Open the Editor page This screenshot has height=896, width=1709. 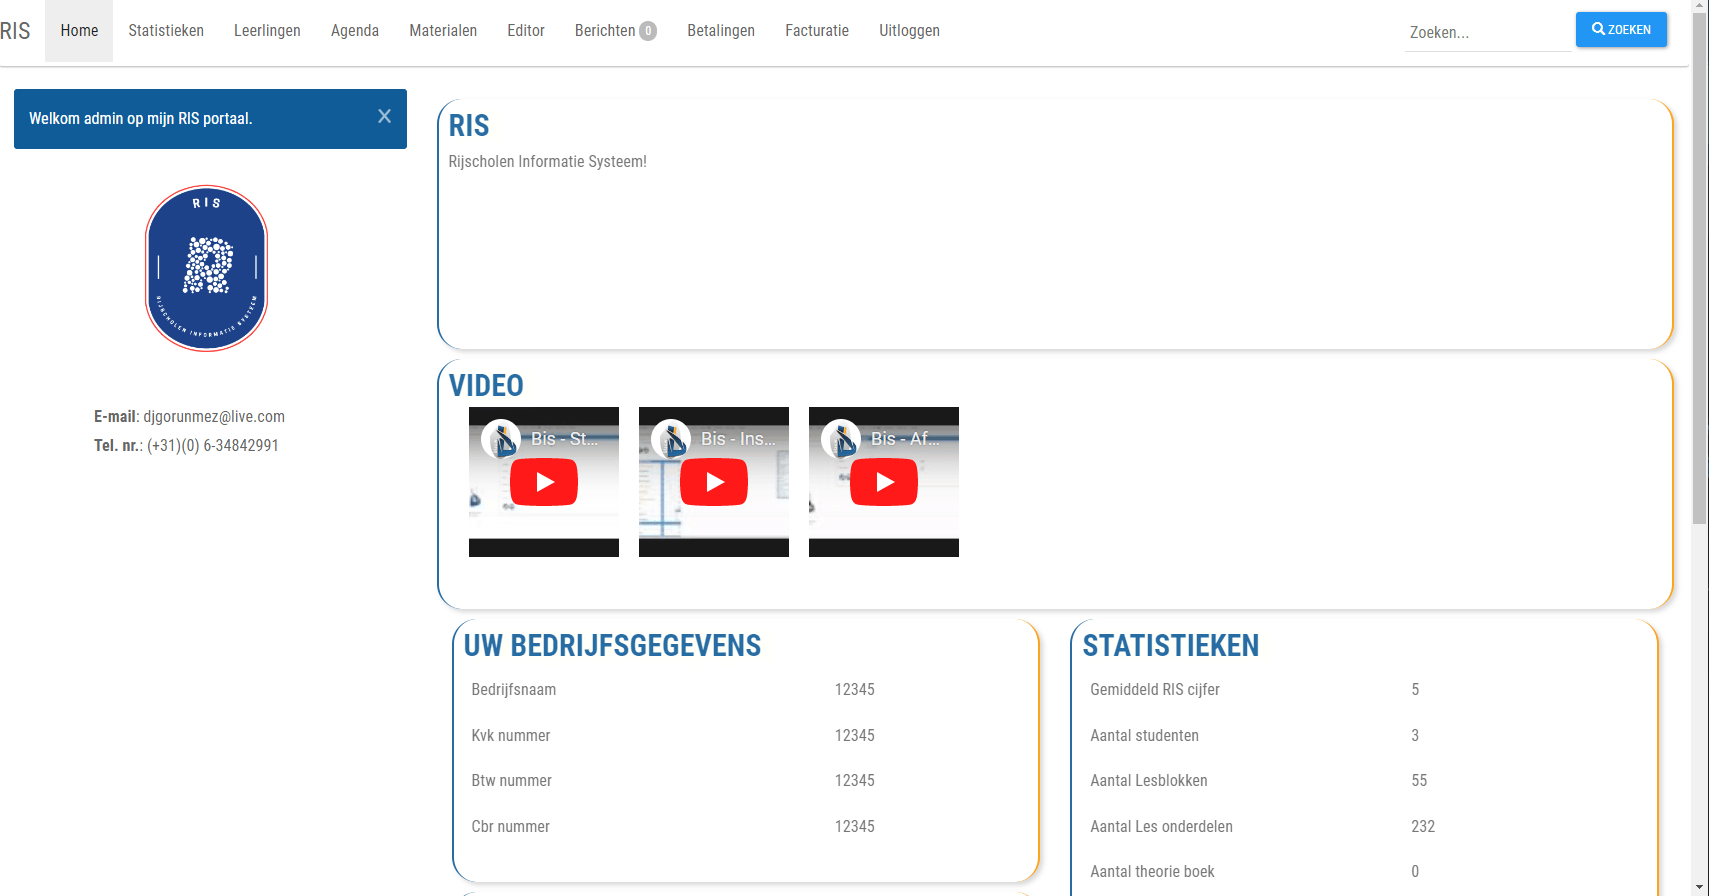[x=526, y=31]
